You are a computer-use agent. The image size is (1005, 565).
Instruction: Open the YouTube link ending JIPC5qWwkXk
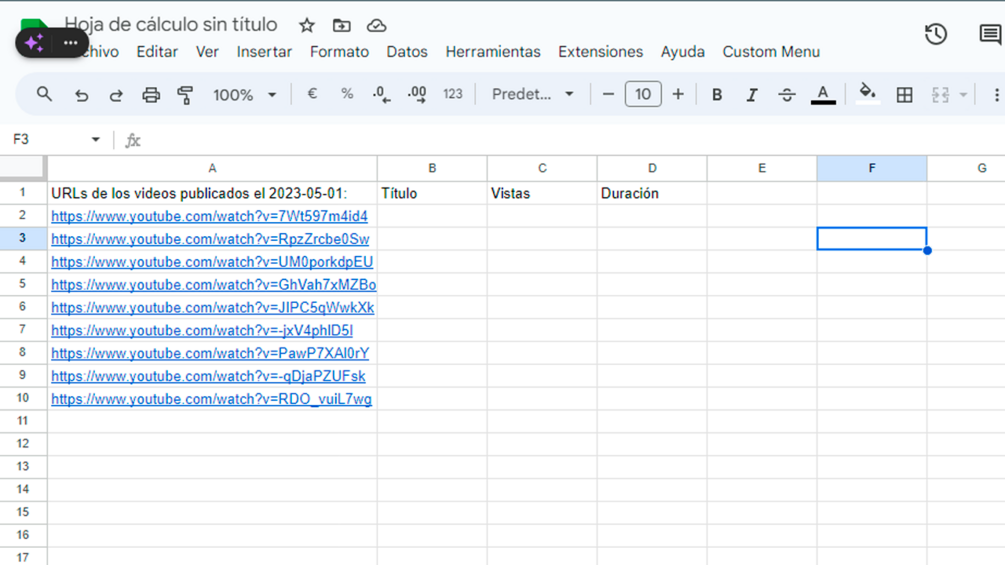coord(213,307)
